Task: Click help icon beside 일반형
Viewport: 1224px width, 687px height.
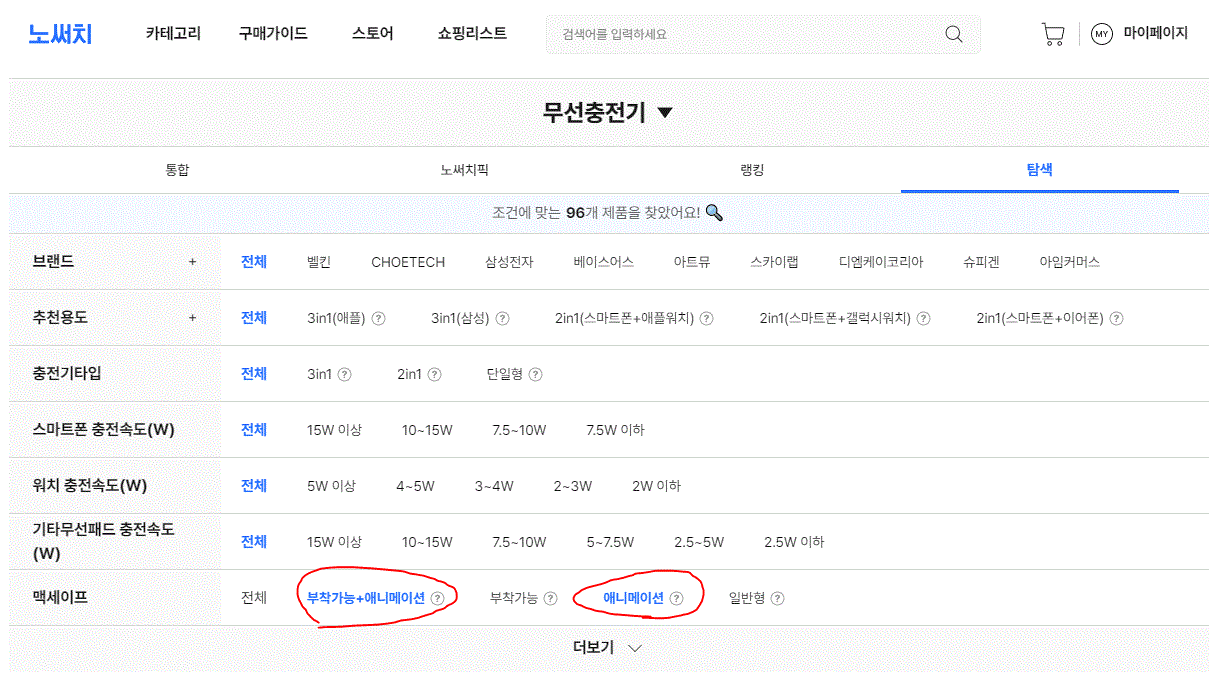Action: pos(778,598)
